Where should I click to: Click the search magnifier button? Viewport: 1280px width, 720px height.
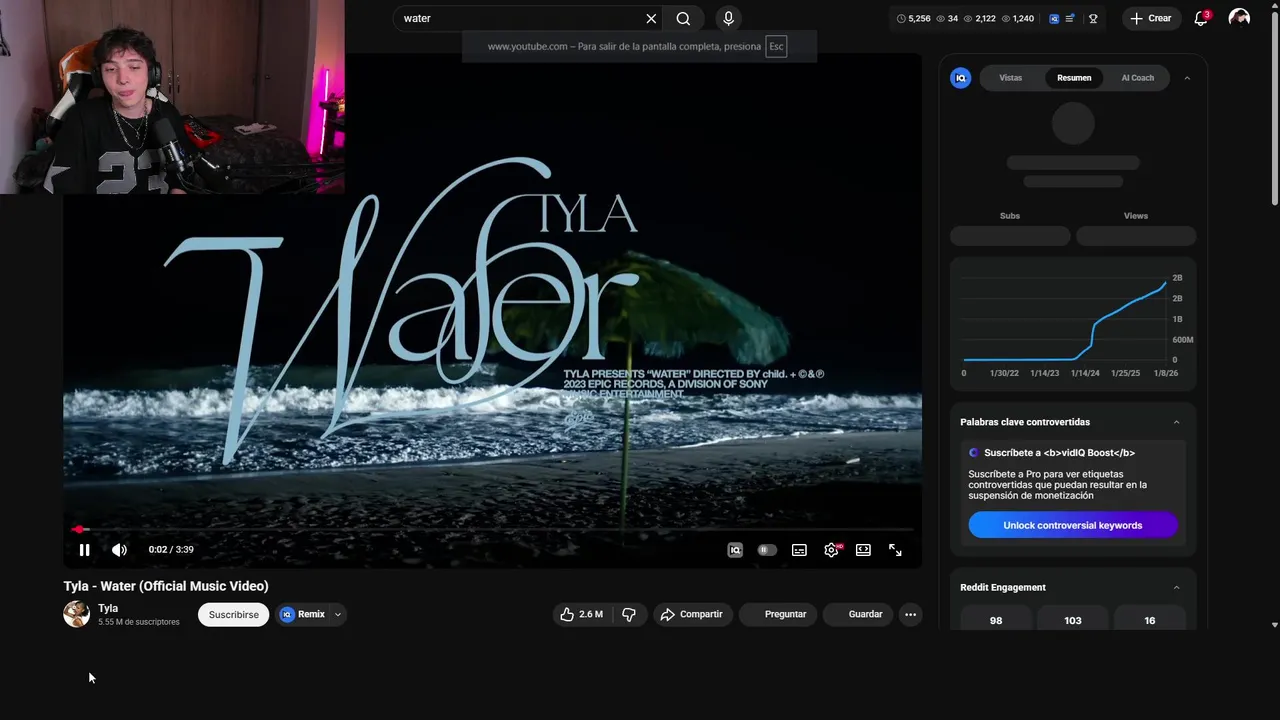coord(683,18)
